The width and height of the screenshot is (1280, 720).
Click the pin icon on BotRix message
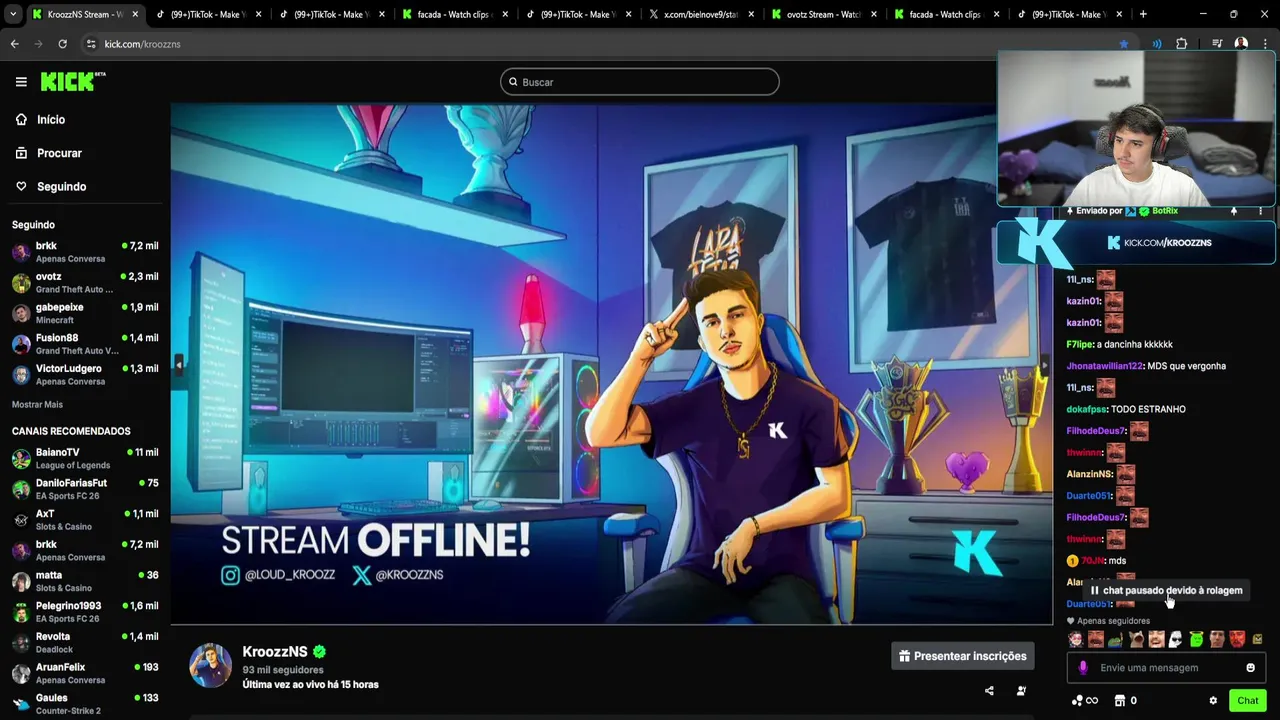click(1233, 211)
